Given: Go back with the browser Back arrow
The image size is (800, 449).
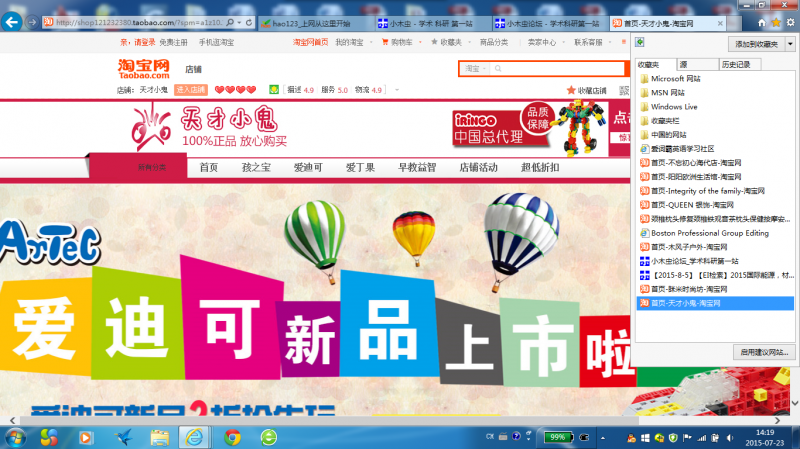Looking at the screenshot, I should coord(12,22).
